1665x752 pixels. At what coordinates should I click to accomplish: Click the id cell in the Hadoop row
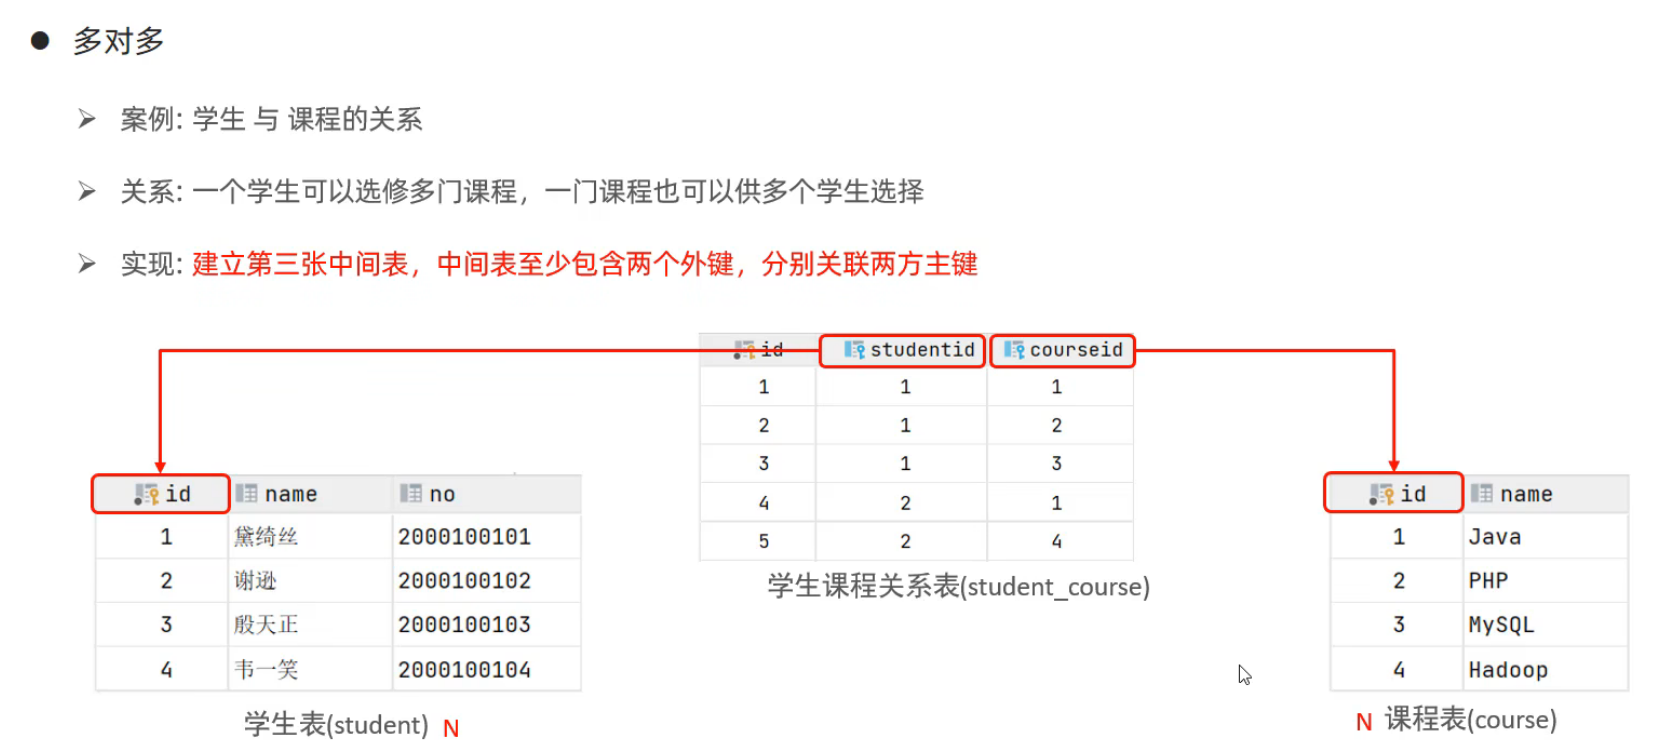pyautogui.click(x=1398, y=669)
